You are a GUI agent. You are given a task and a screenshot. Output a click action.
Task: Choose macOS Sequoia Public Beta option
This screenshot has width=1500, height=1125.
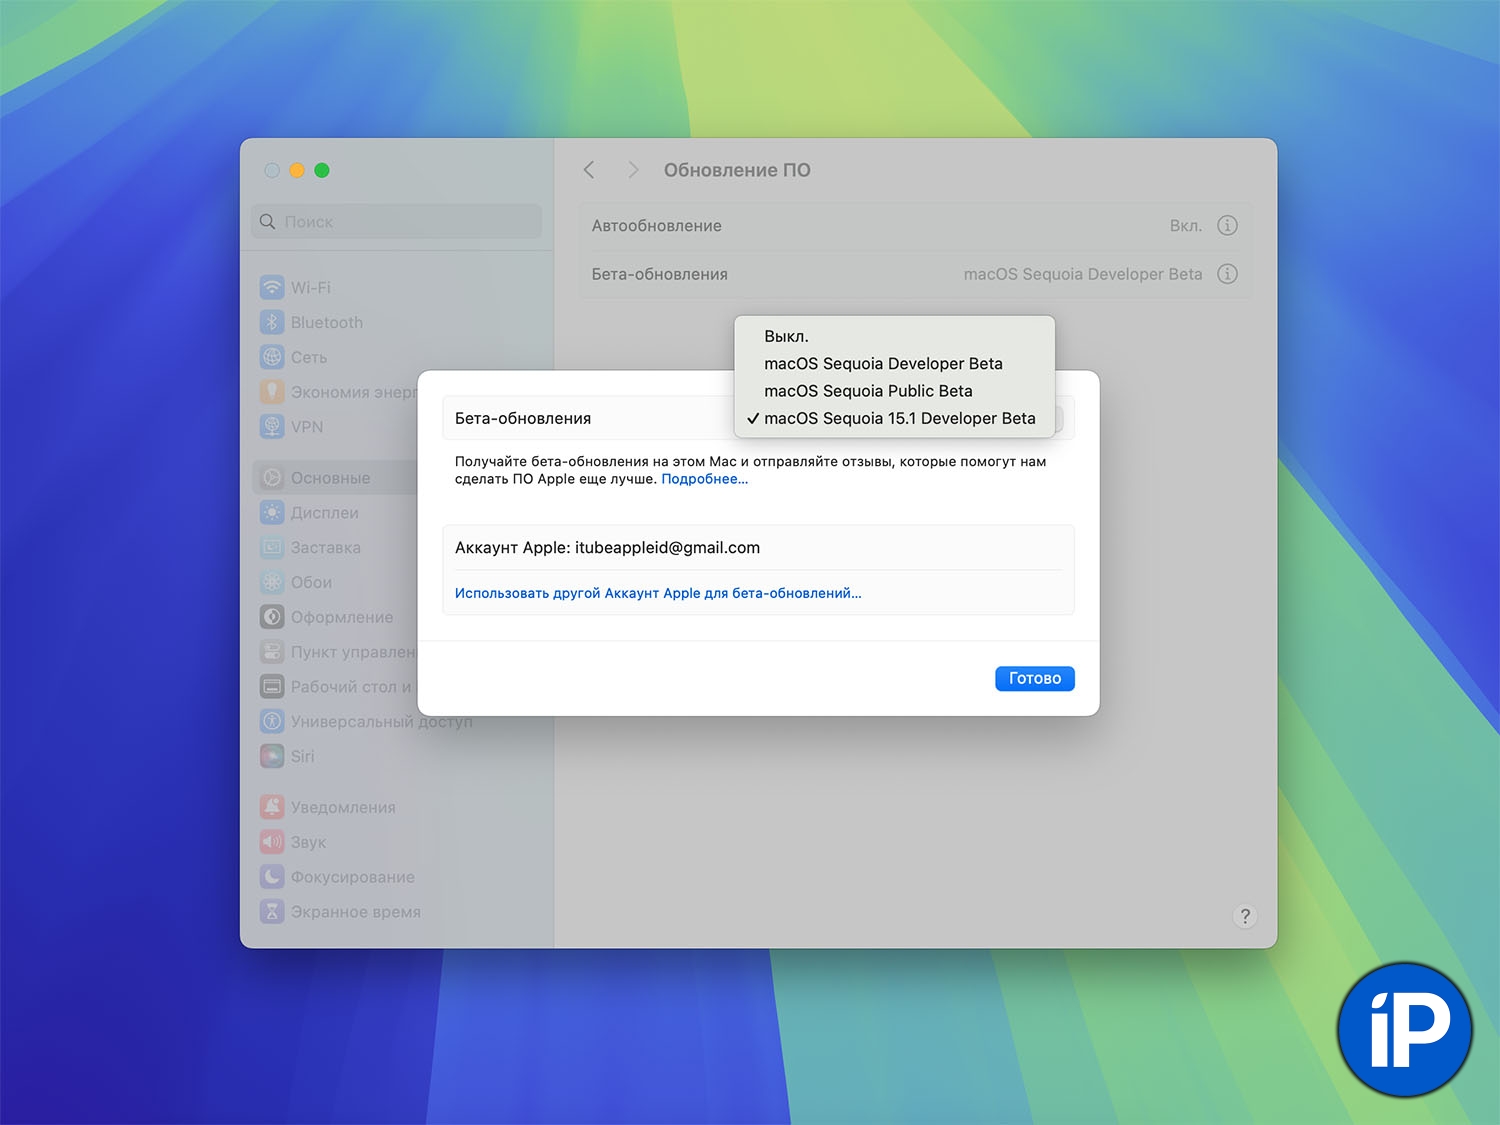point(868,391)
